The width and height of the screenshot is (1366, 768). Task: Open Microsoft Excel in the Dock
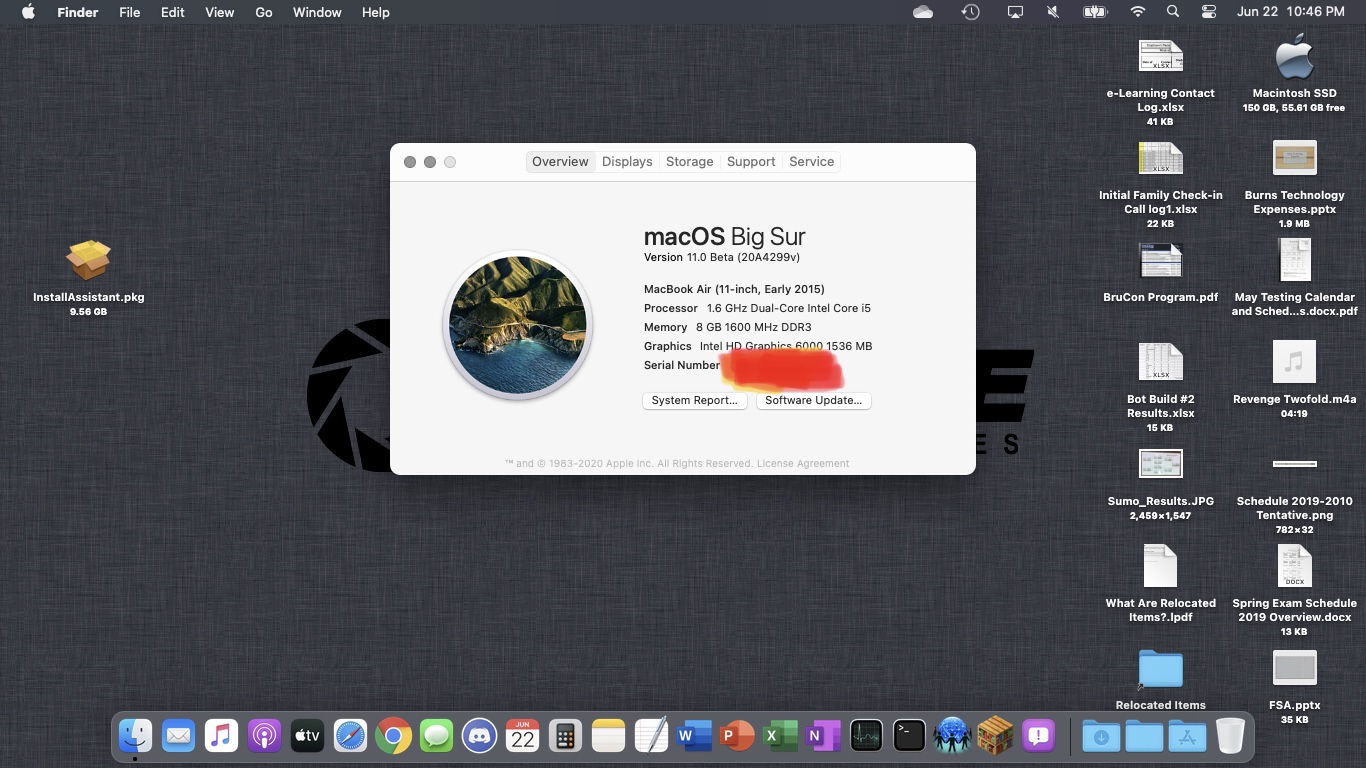point(780,737)
